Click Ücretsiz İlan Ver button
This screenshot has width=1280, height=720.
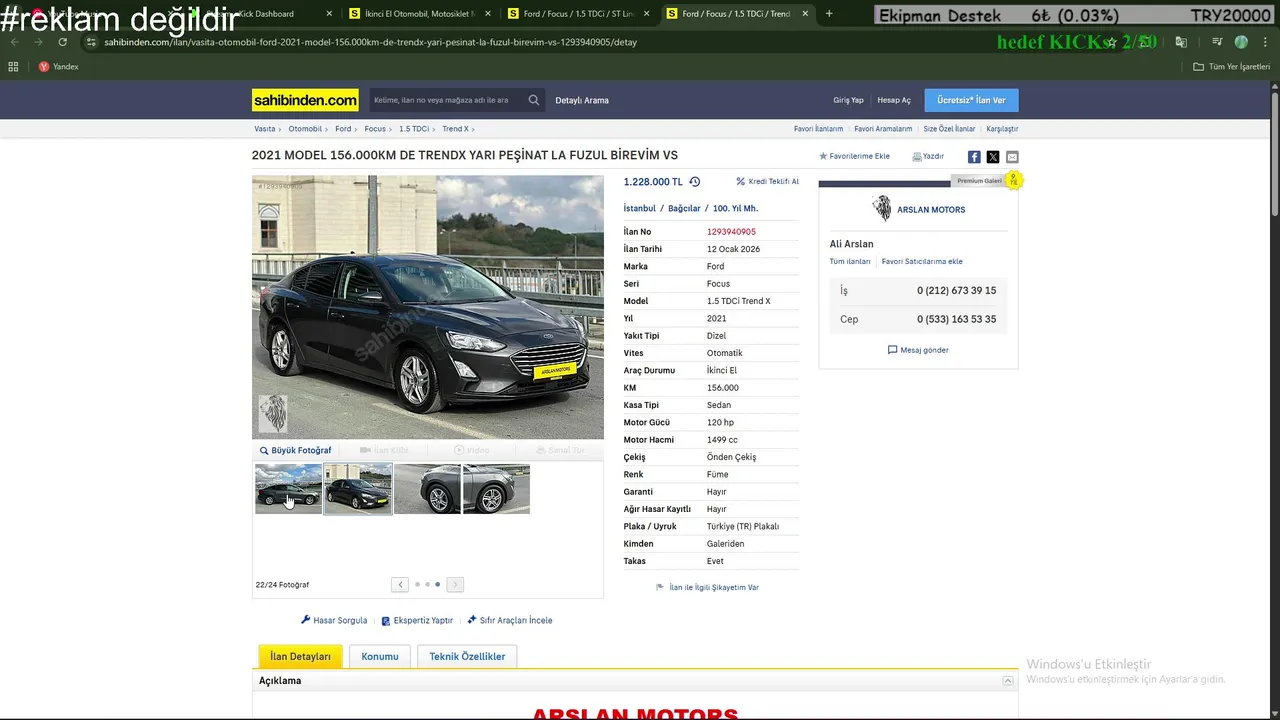click(971, 100)
